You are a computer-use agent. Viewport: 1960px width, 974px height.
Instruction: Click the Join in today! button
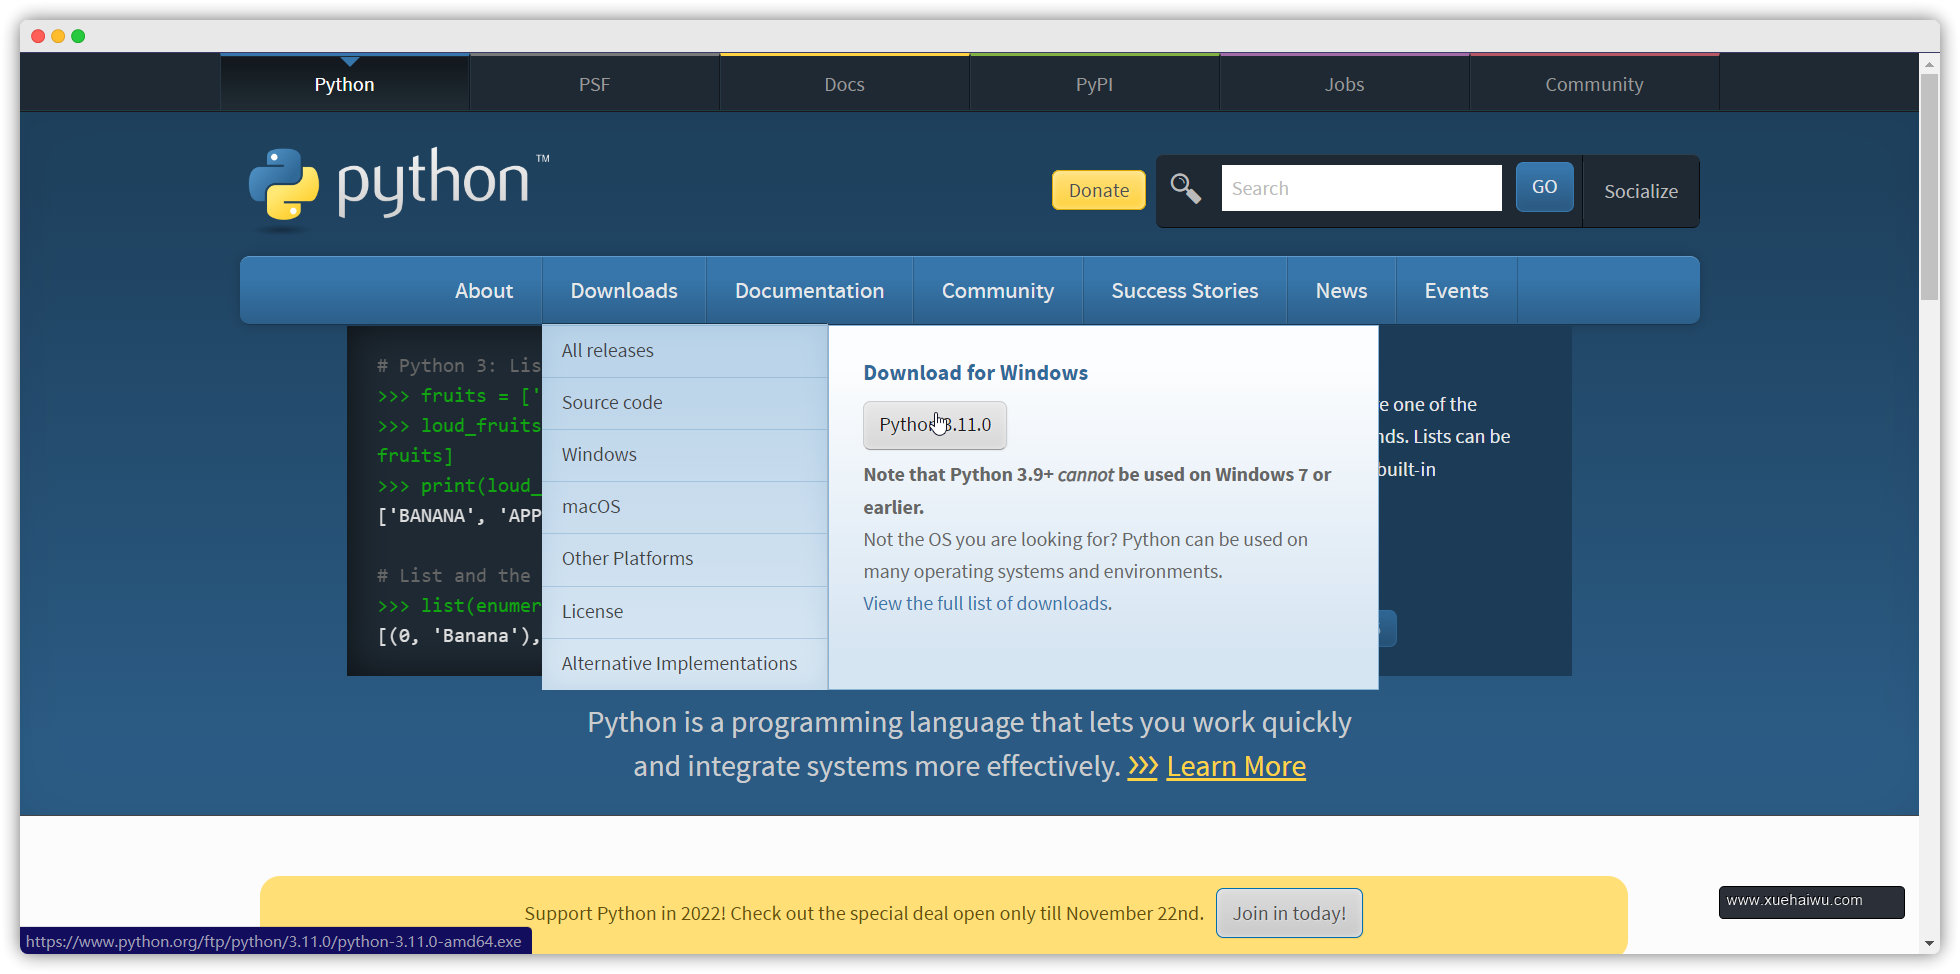coord(1289,913)
